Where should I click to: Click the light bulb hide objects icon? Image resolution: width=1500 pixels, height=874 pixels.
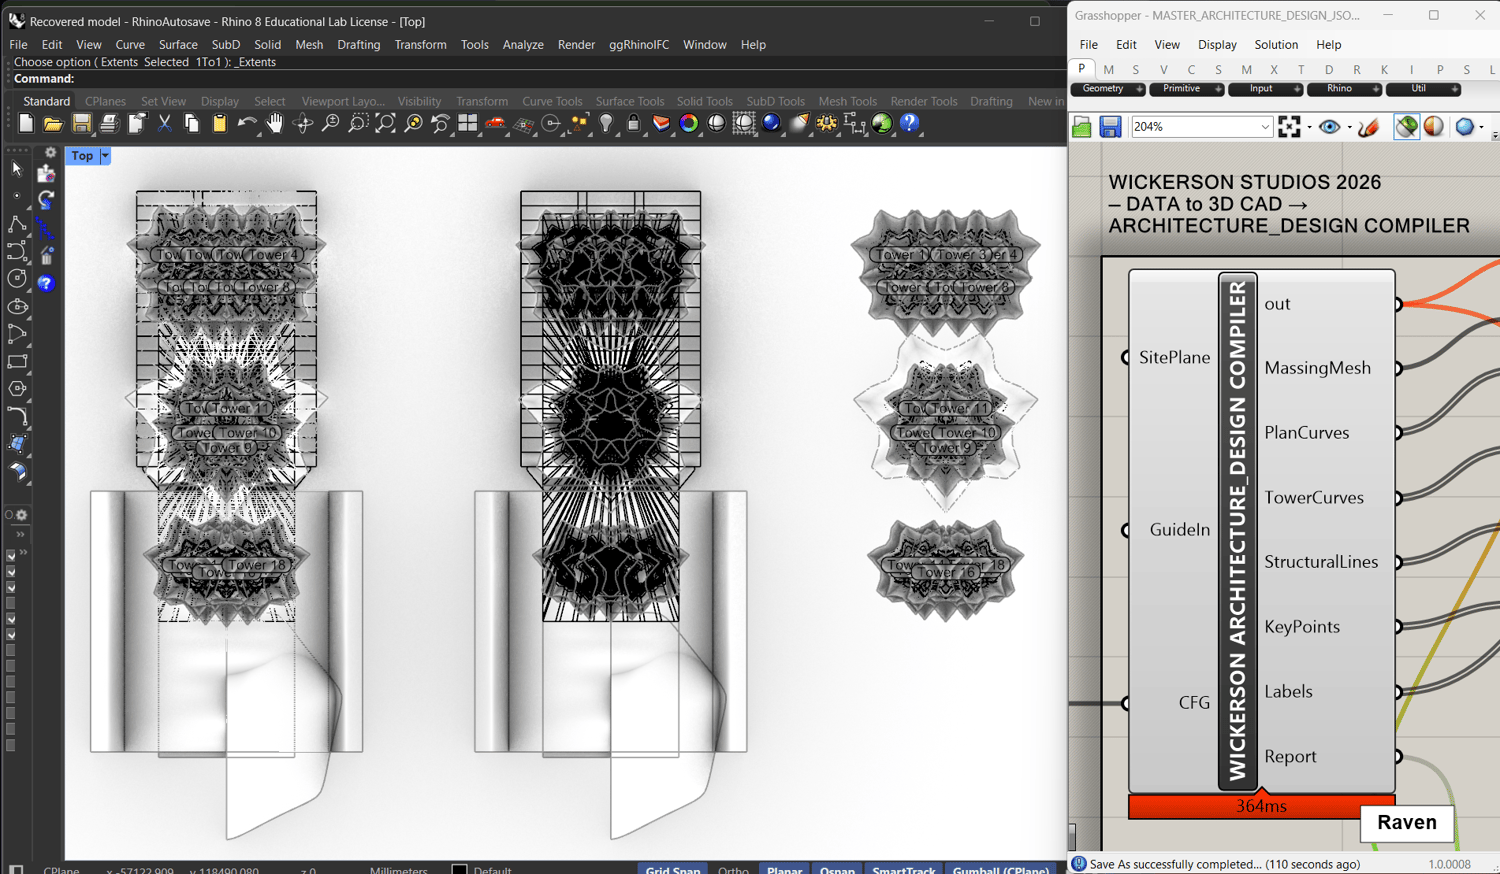(x=606, y=123)
